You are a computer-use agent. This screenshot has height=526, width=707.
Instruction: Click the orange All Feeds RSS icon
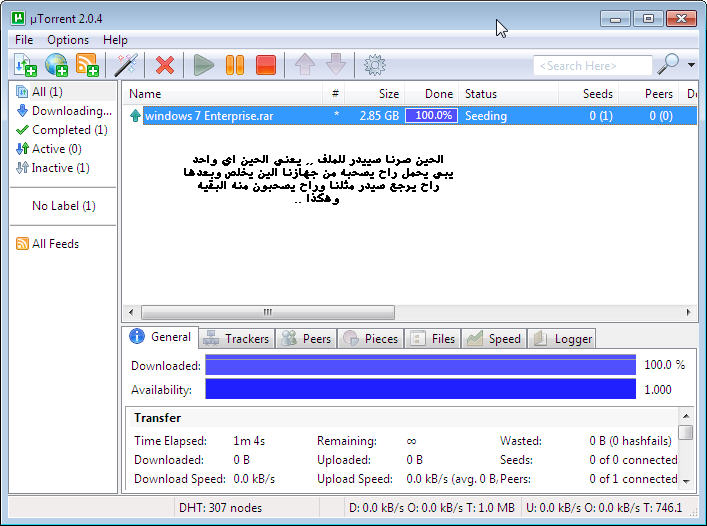pyautogui.click(x=22, y=244)
